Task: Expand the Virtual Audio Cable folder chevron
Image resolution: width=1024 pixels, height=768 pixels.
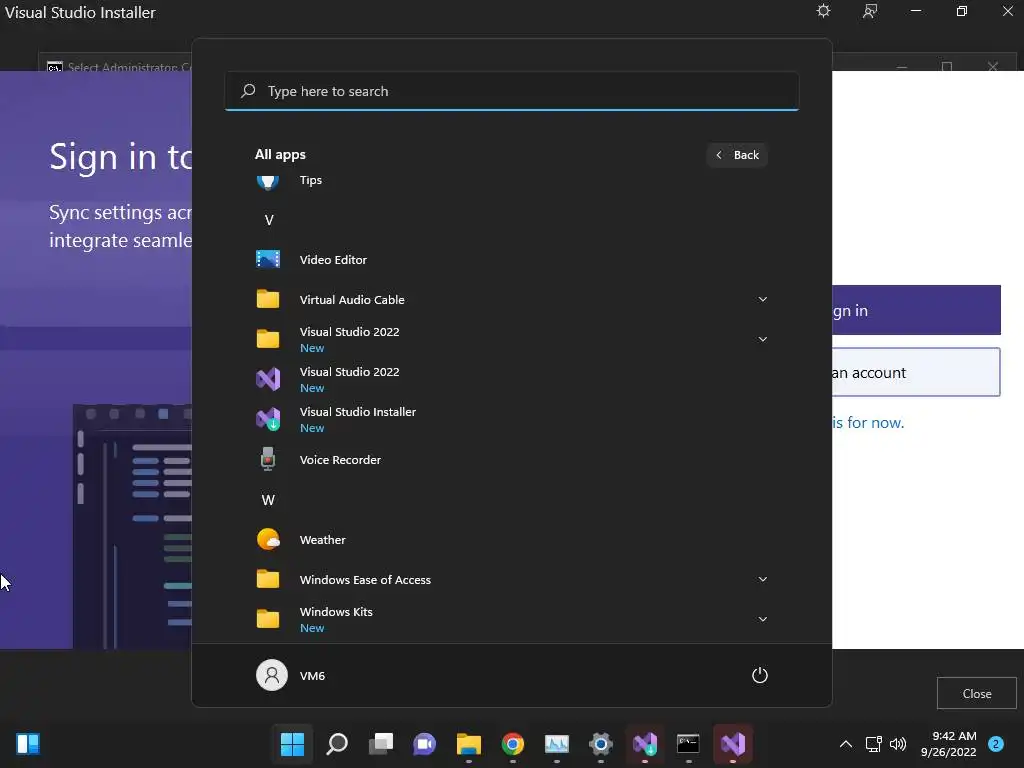Action: pyautogui.click(x=762, y=299)
